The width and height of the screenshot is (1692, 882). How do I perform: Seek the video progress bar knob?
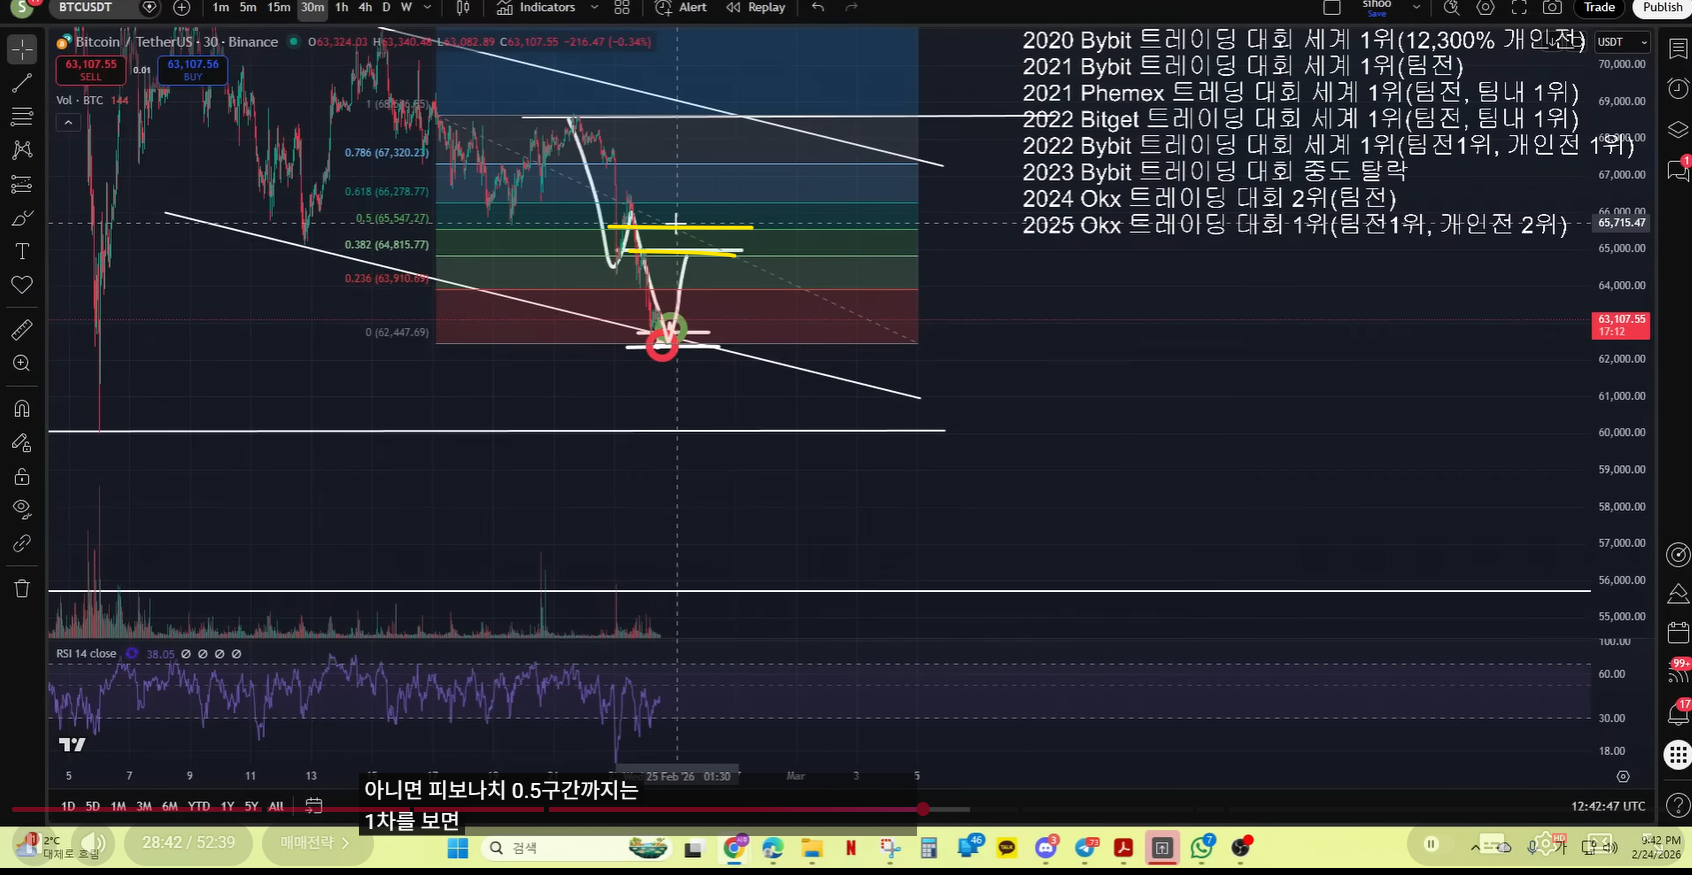click(923, 809)
